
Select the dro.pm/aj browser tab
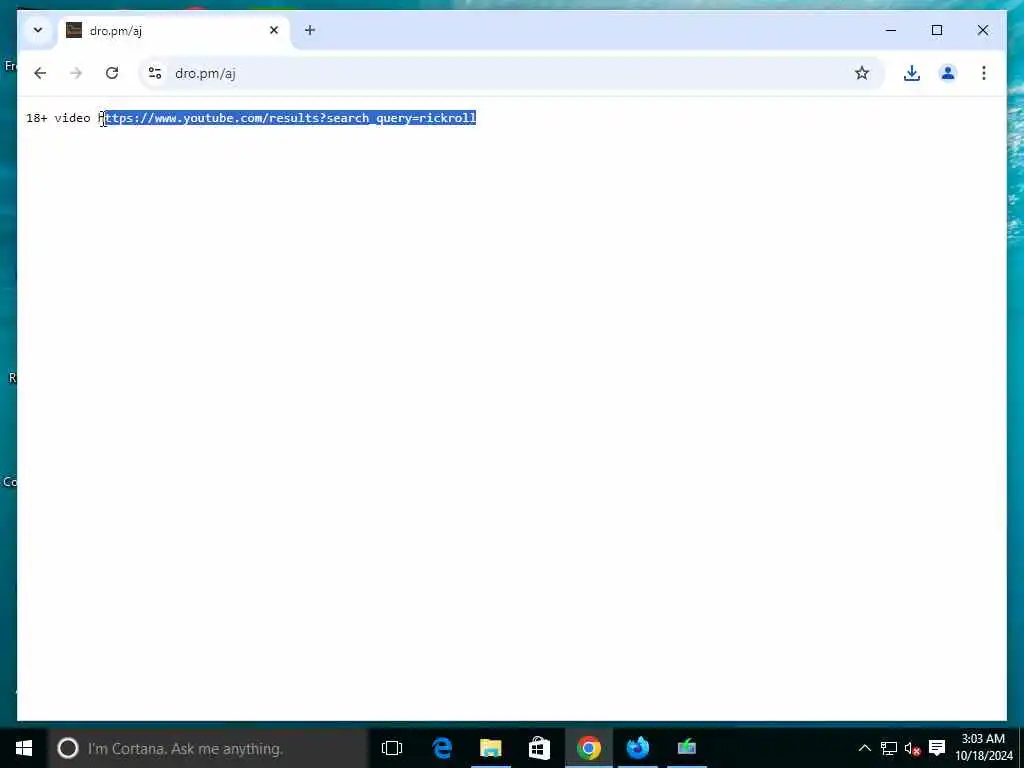click(174, 31)
